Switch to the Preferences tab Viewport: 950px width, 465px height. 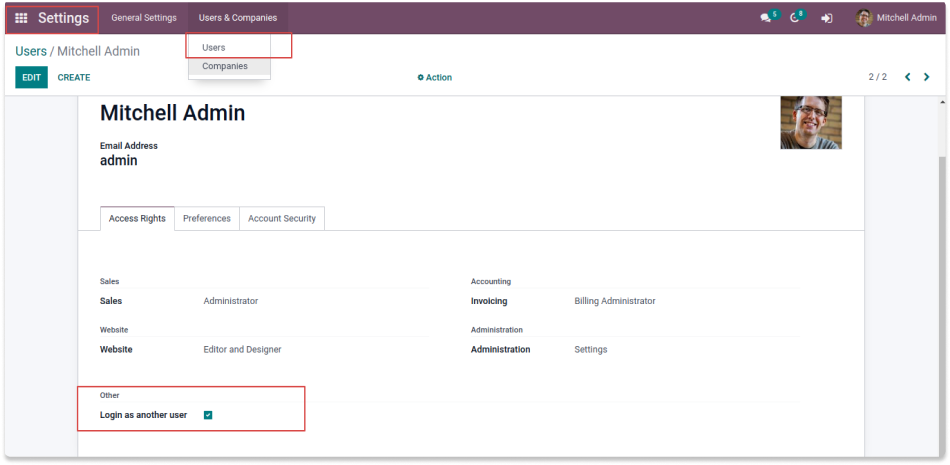click(207, 218)
